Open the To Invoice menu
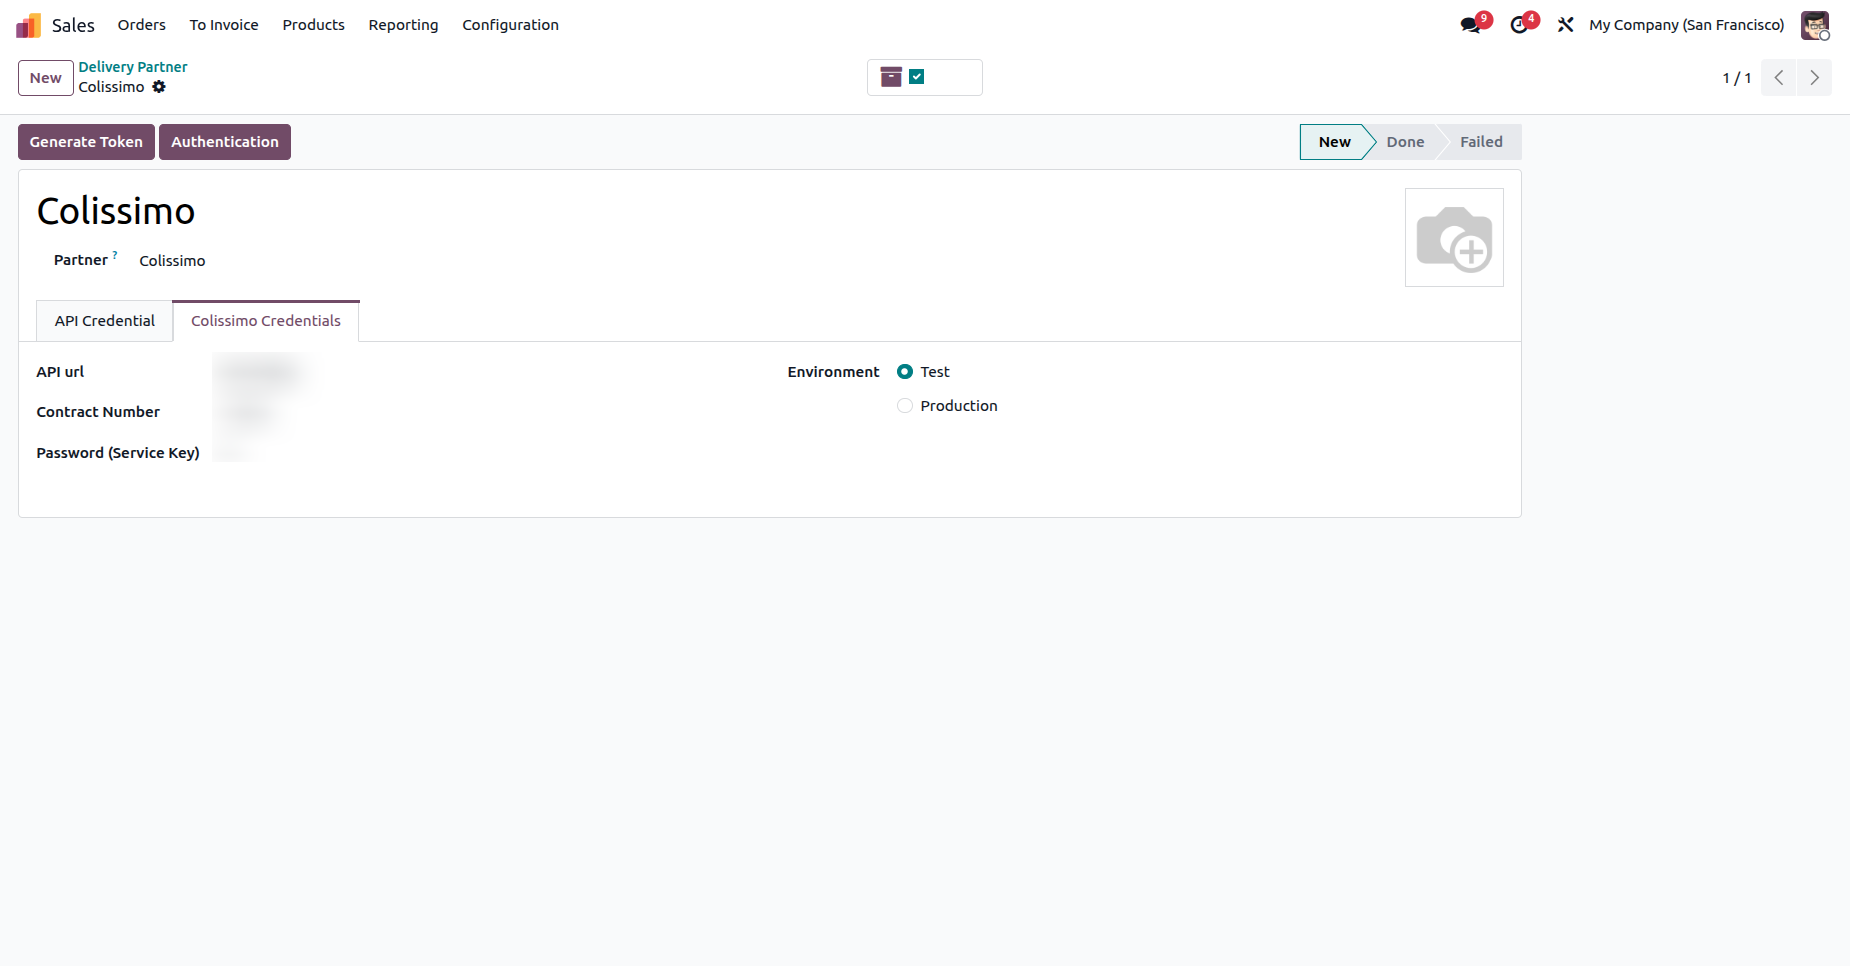This screenshot has height=966, width=1850. pyautogui.click(x=224, y=25)
